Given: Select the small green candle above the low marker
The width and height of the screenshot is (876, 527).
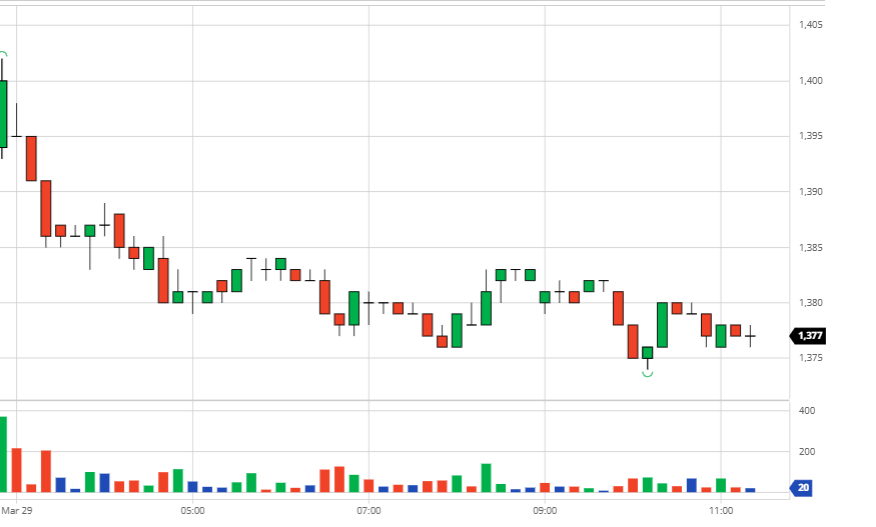Looking at the screenshot, I should [648, 353].
